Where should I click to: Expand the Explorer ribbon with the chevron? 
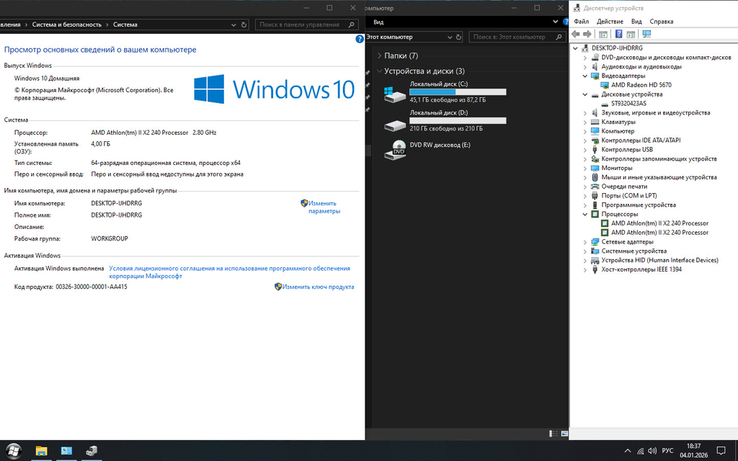pyautogui.click(x=555, y=22)
